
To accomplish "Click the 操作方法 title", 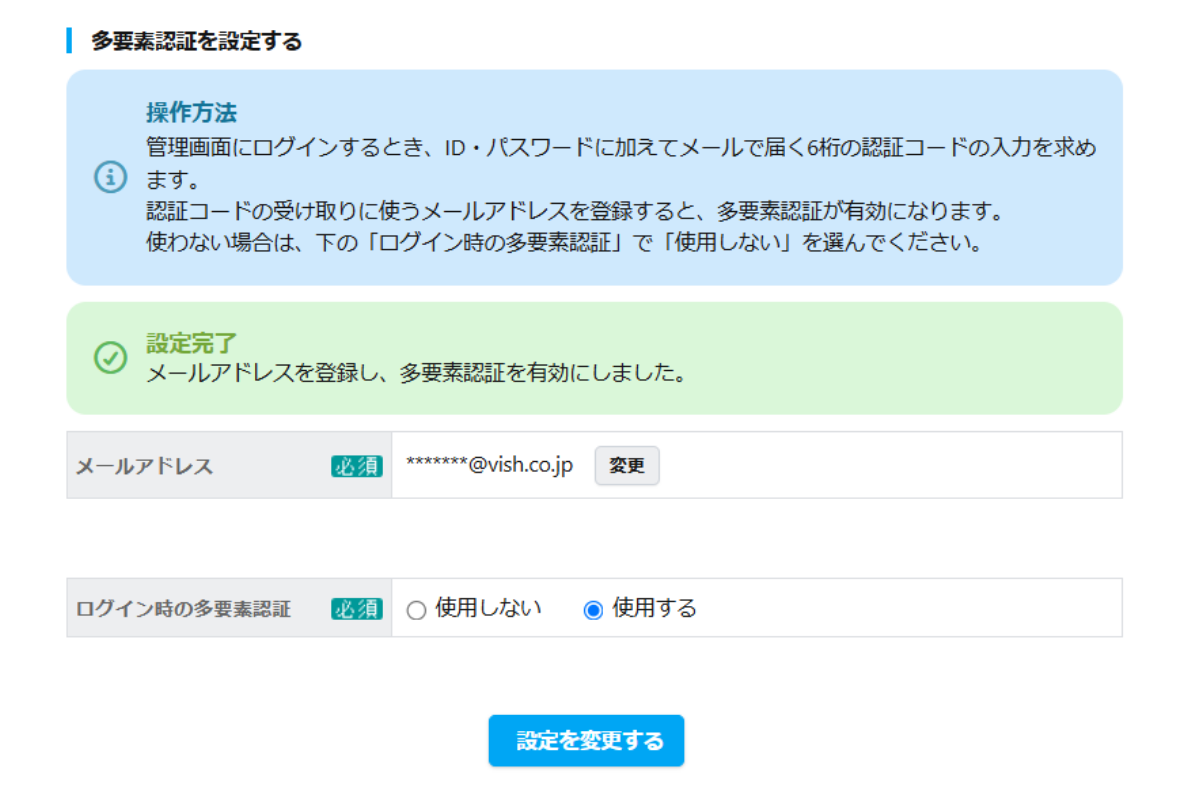I will tap(192, 112).
